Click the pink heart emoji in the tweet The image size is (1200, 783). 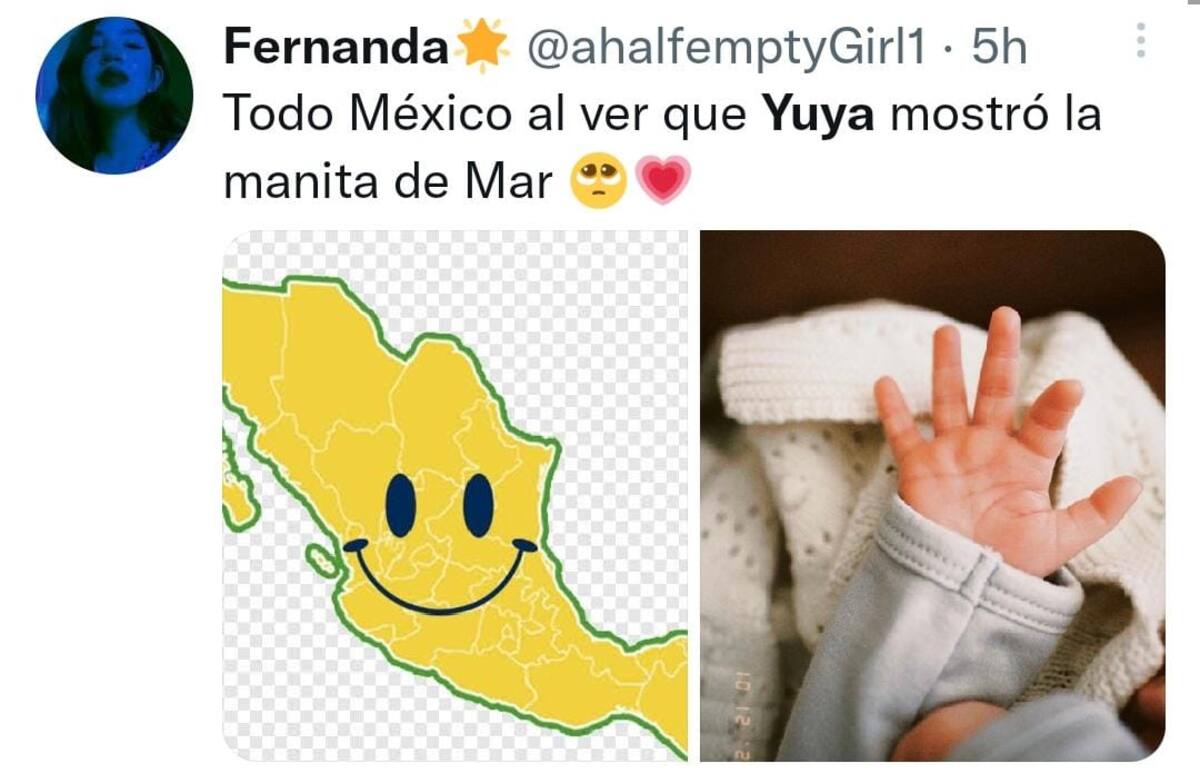point(663,182)
